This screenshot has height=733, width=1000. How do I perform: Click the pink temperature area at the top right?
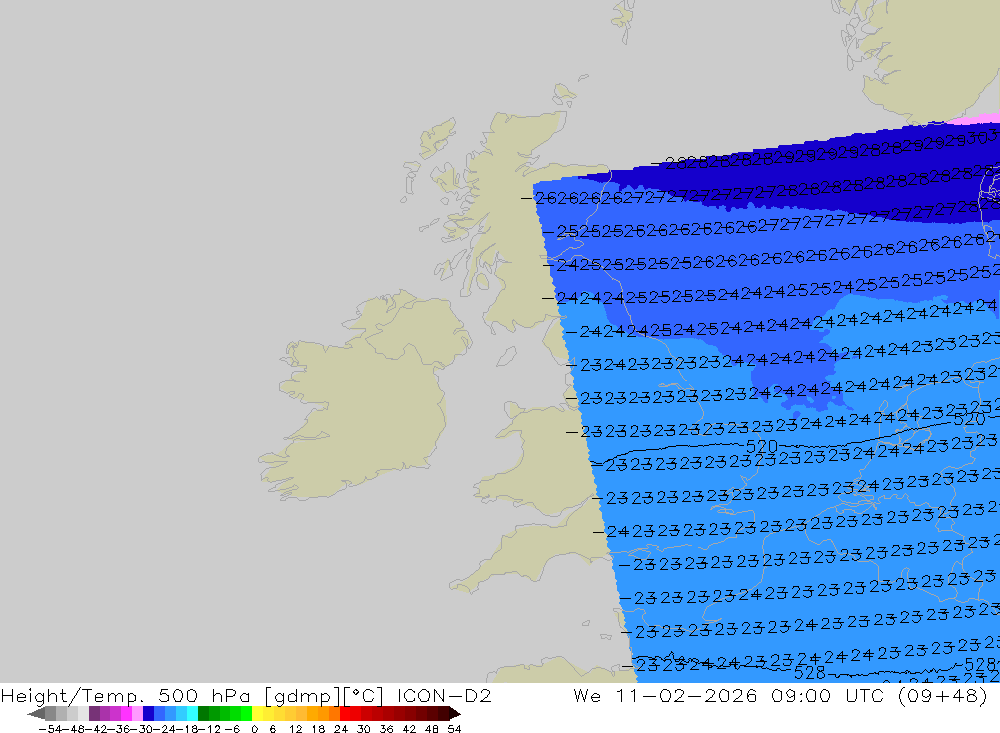pos(979,119)
